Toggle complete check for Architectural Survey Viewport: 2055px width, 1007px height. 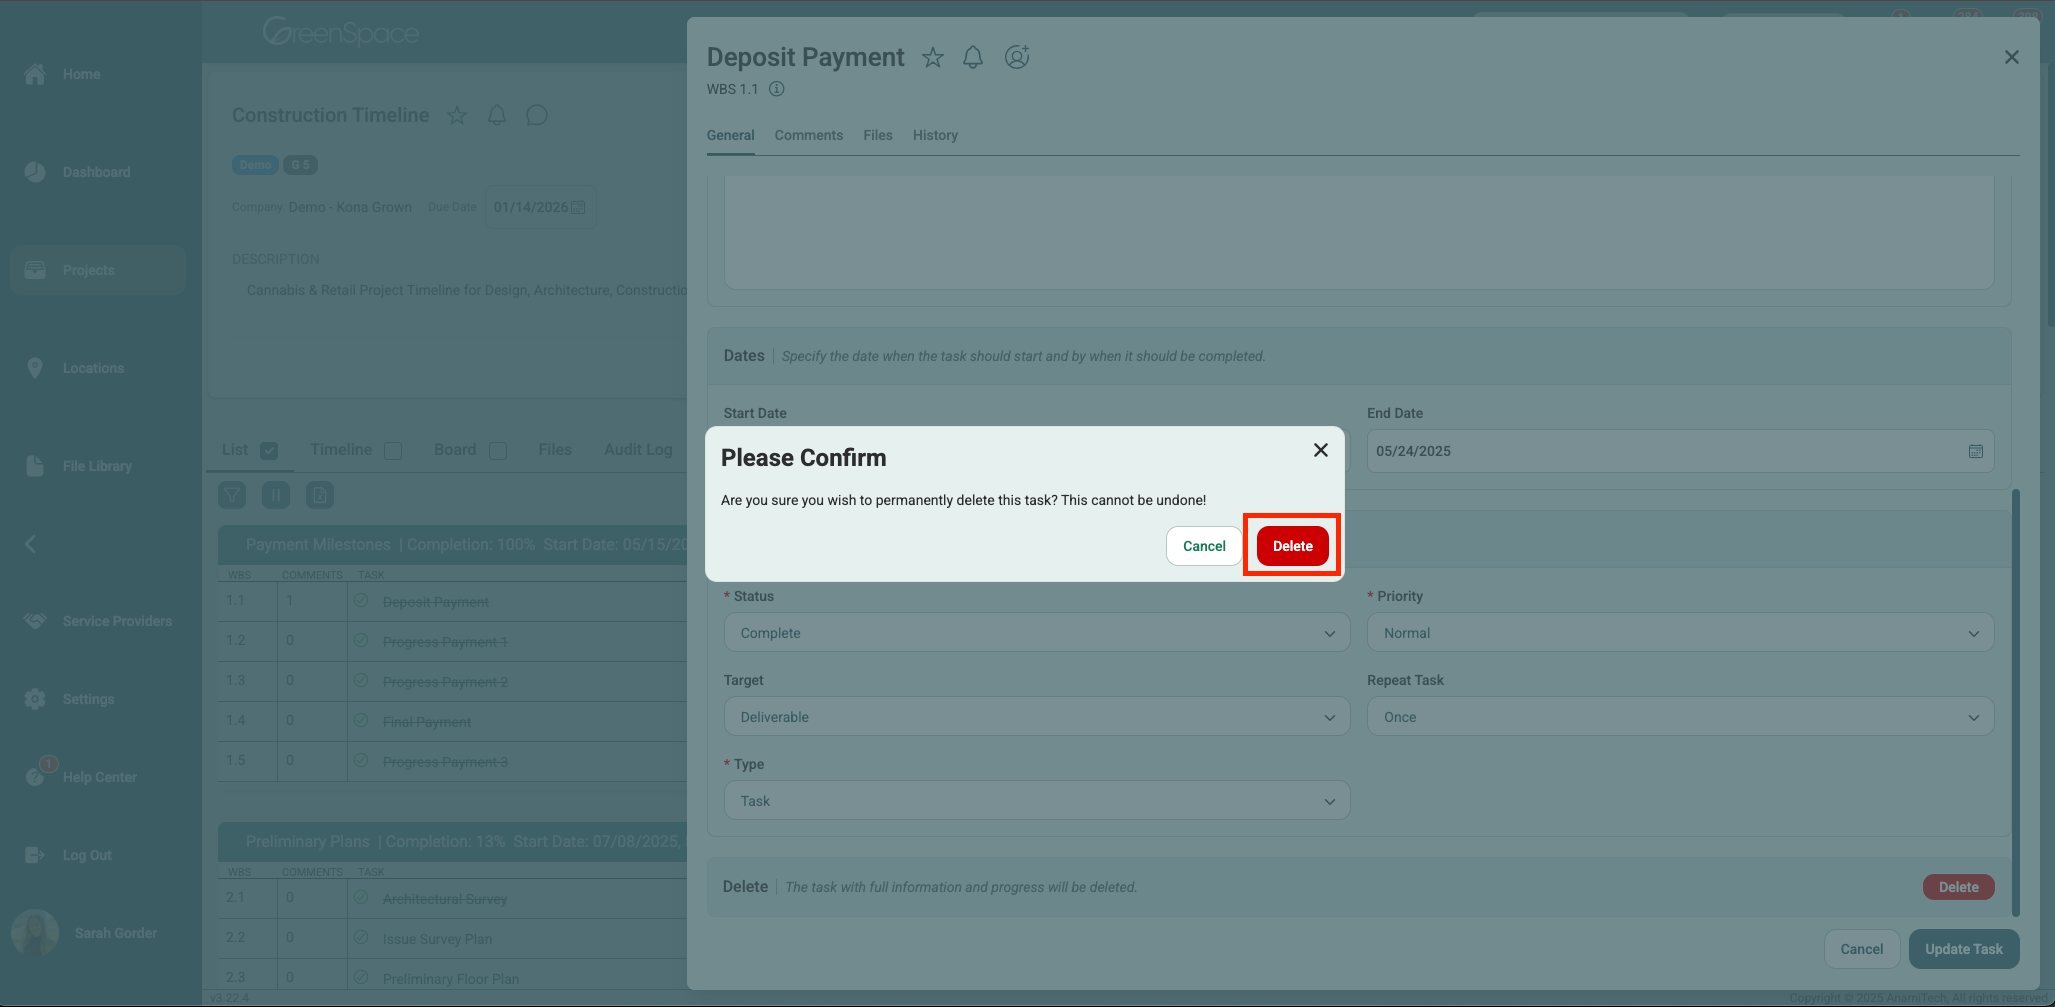361,898
